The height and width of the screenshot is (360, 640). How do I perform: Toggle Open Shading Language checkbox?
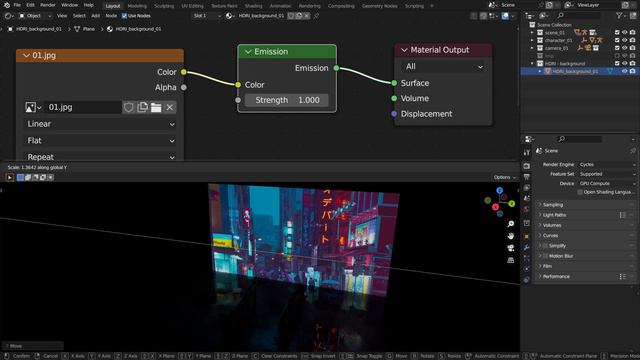[580, 192]
